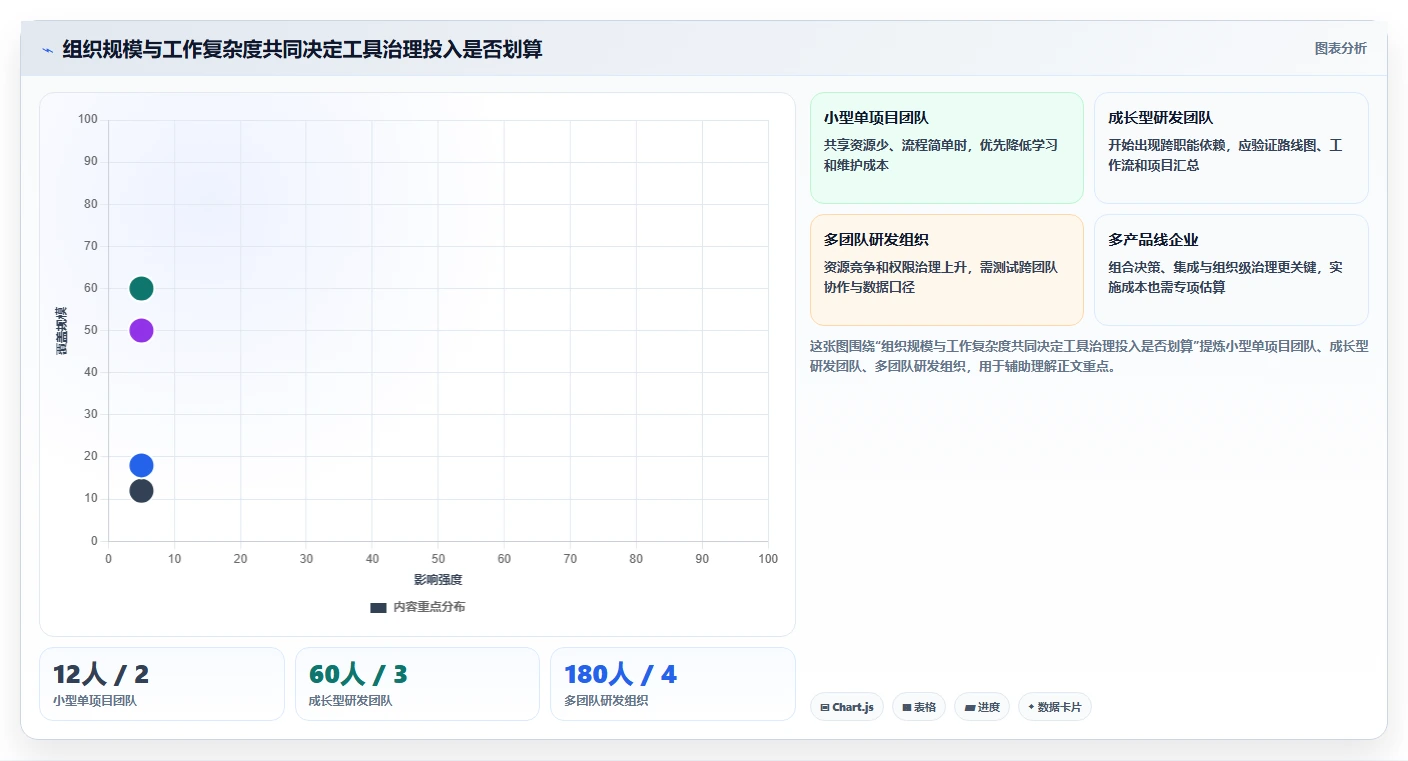Viewport: 1408px width, 761px height.
Task: Click the Chart.js tag
Action: (847, 707)
